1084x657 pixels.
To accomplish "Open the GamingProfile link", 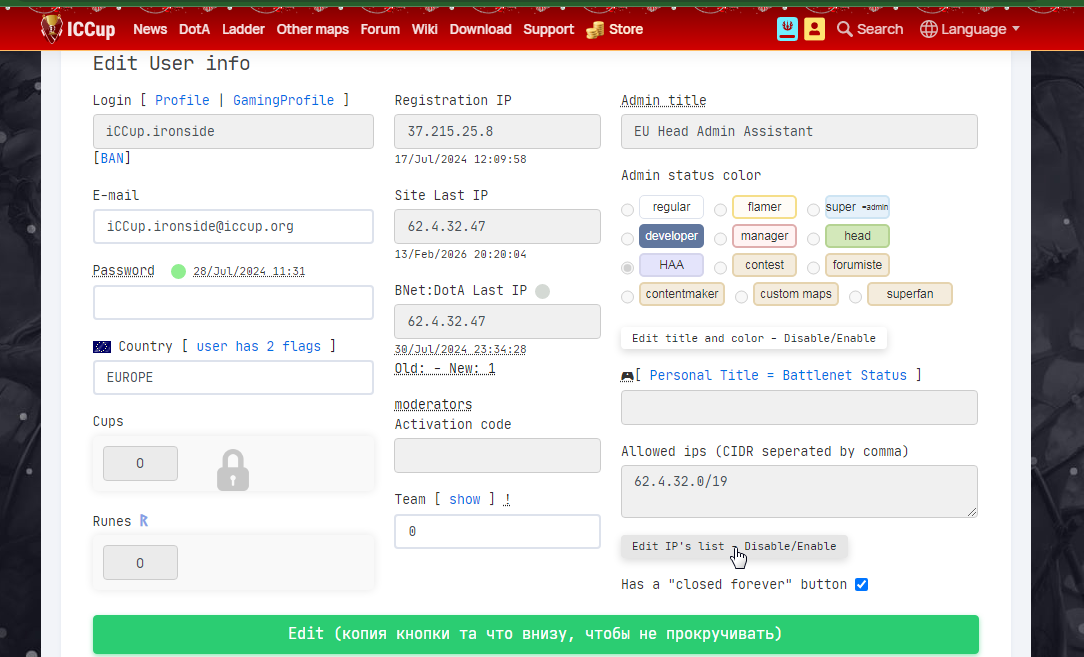I will point(283,100).
